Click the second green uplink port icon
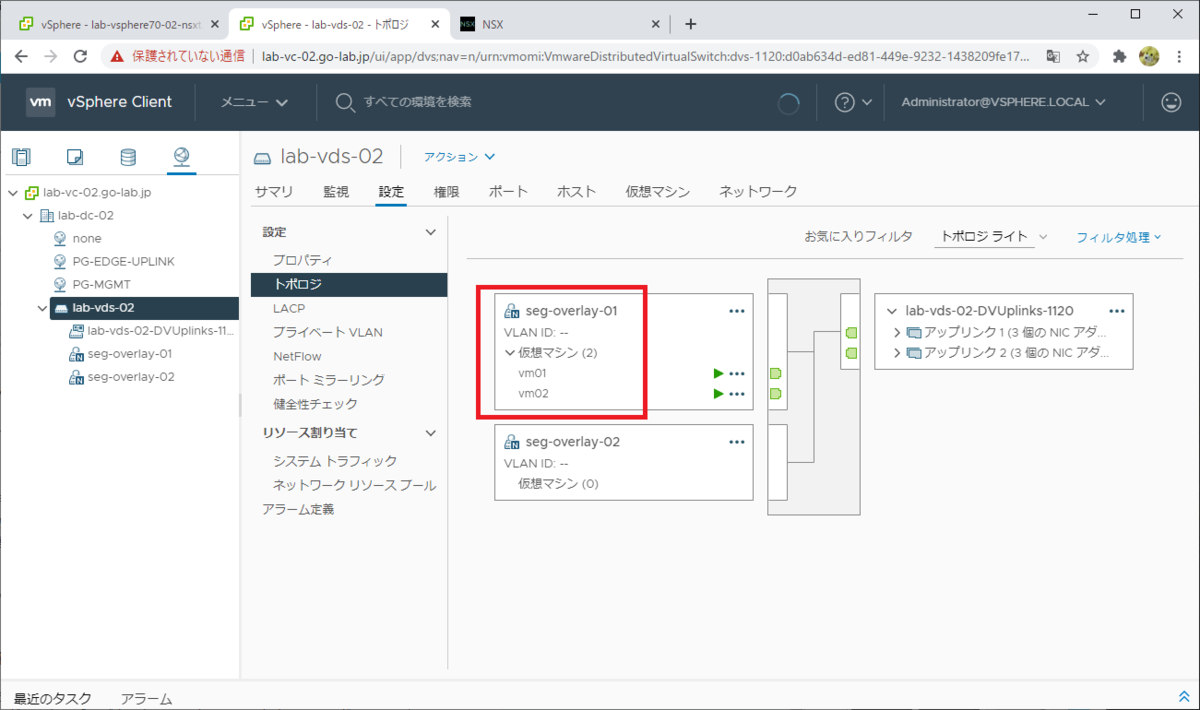Screen dimensions: 1200x710 851,353
